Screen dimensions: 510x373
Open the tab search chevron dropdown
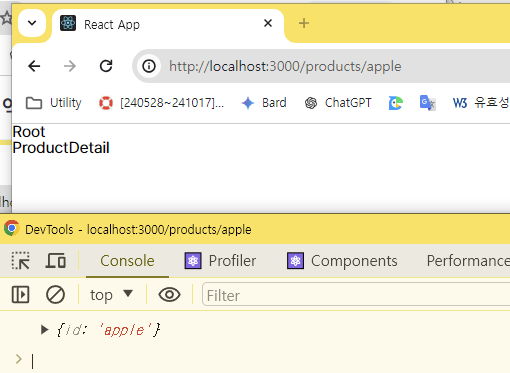coord(32,23)
